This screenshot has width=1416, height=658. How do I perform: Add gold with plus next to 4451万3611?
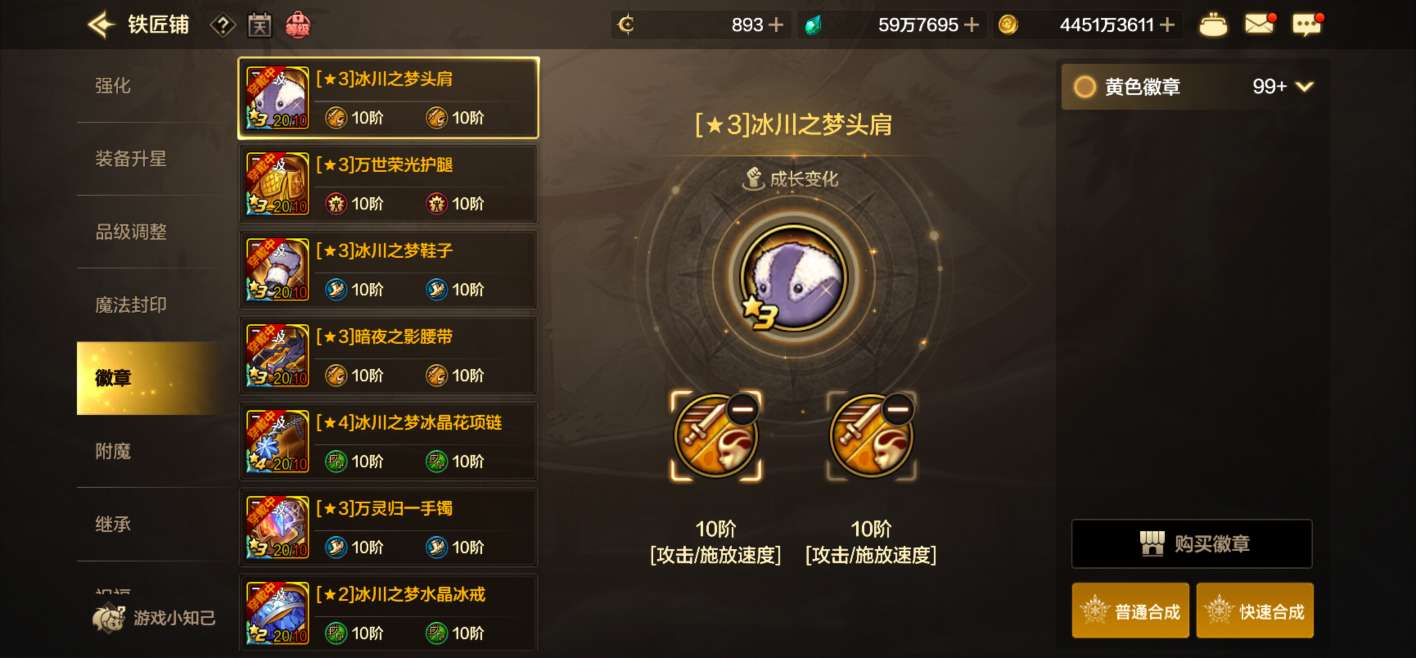pos(1167,25)
